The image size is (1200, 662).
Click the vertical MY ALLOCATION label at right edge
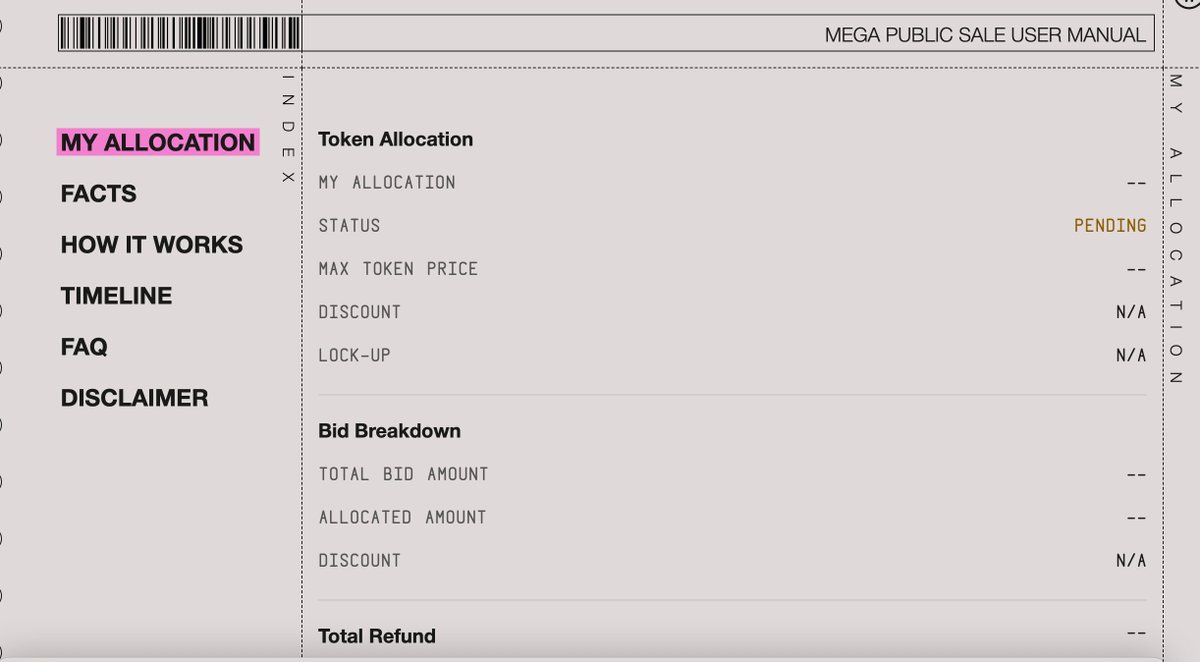[1176, 230]
